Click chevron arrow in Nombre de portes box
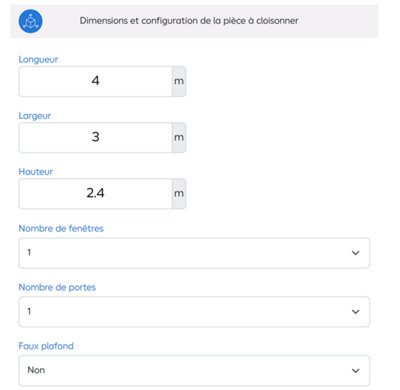 pos(356,312)
